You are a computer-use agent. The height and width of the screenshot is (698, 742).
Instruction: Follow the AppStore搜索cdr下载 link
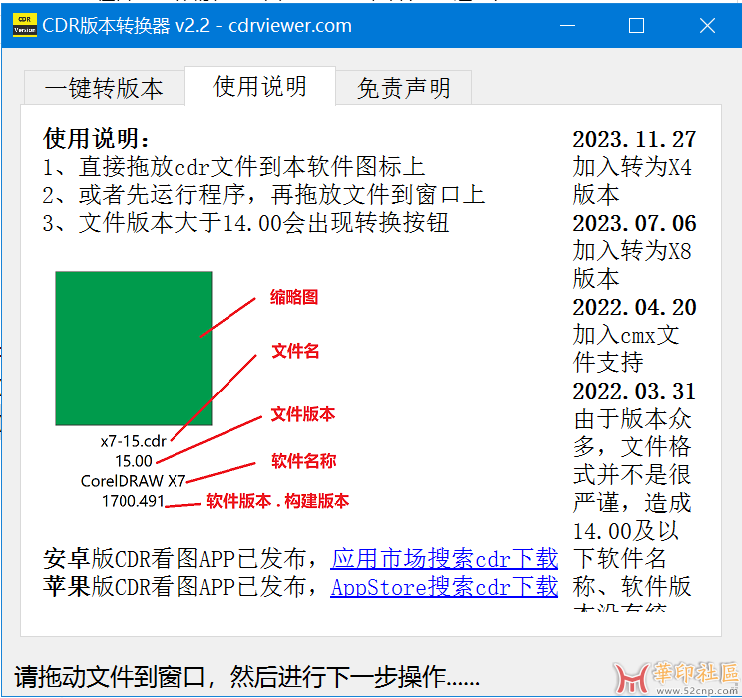444,586
